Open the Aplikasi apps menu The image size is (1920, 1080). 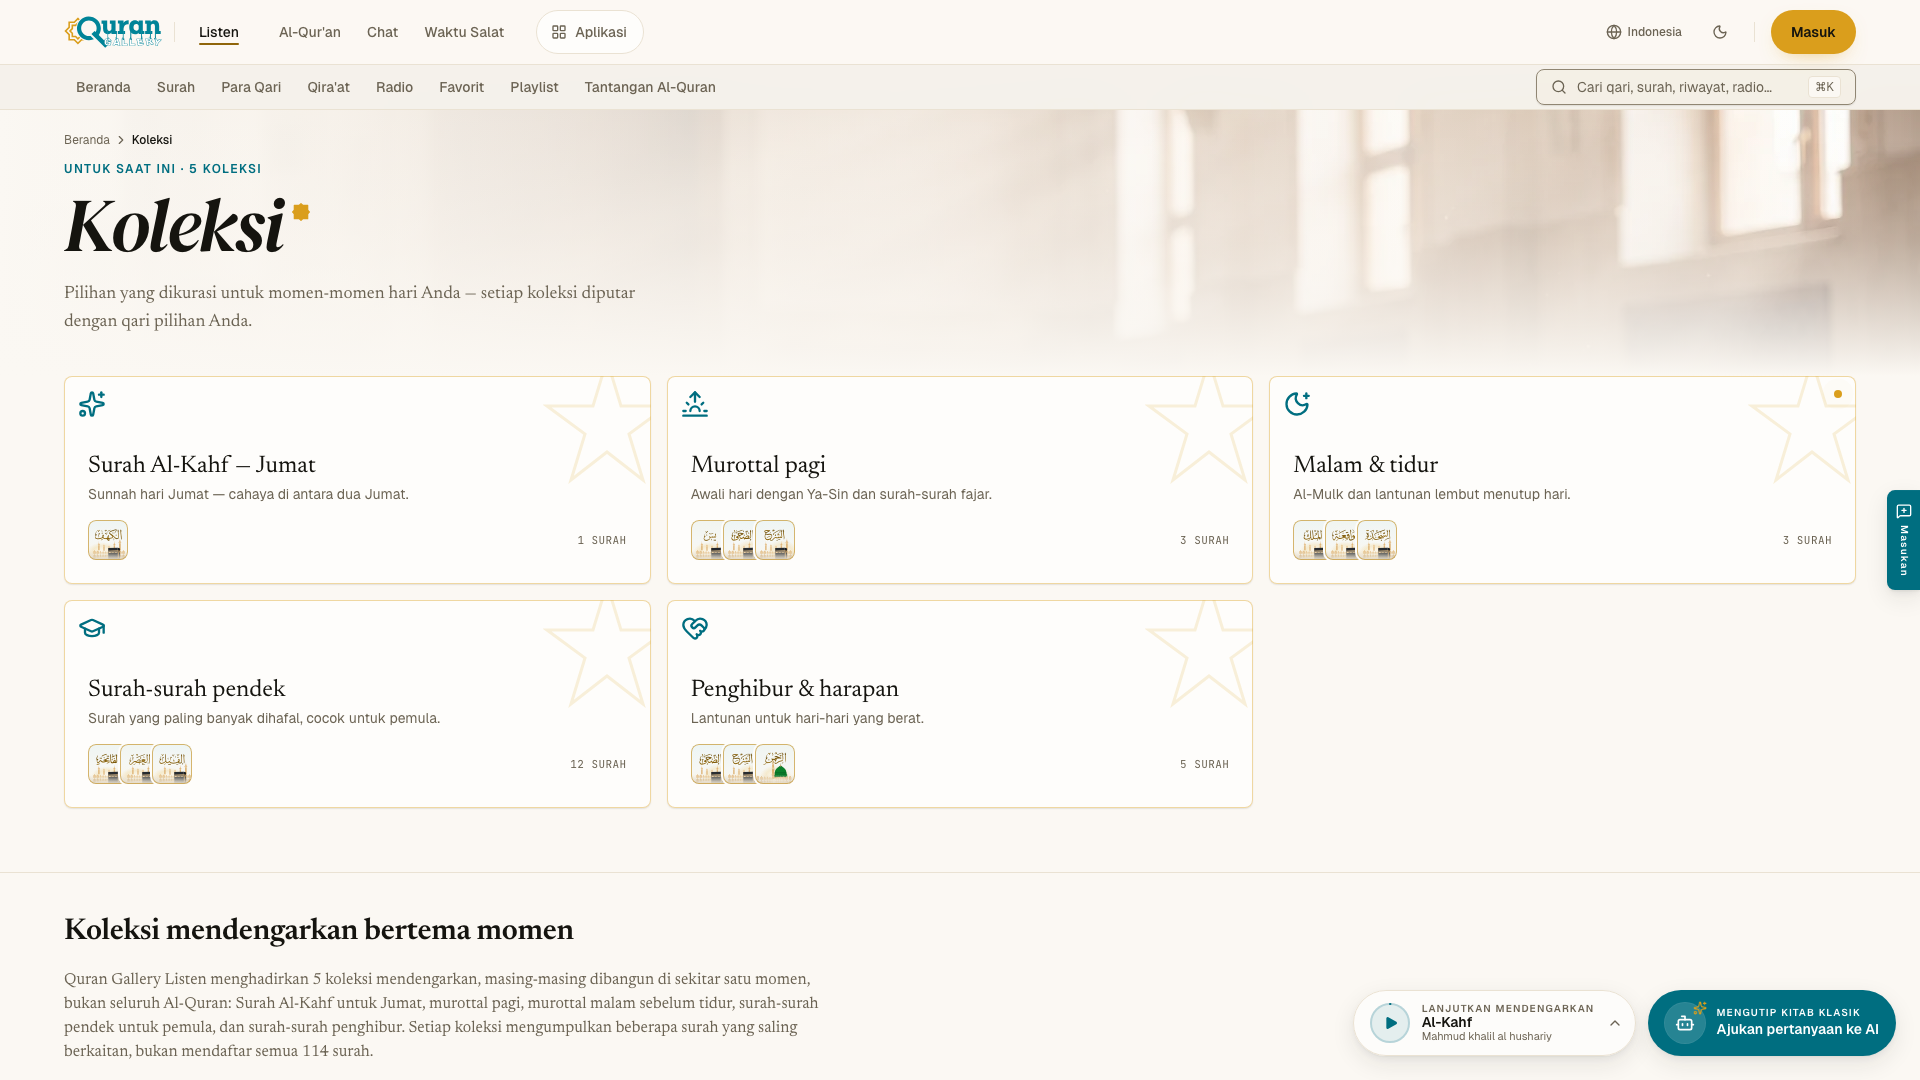tap(590, 32)
